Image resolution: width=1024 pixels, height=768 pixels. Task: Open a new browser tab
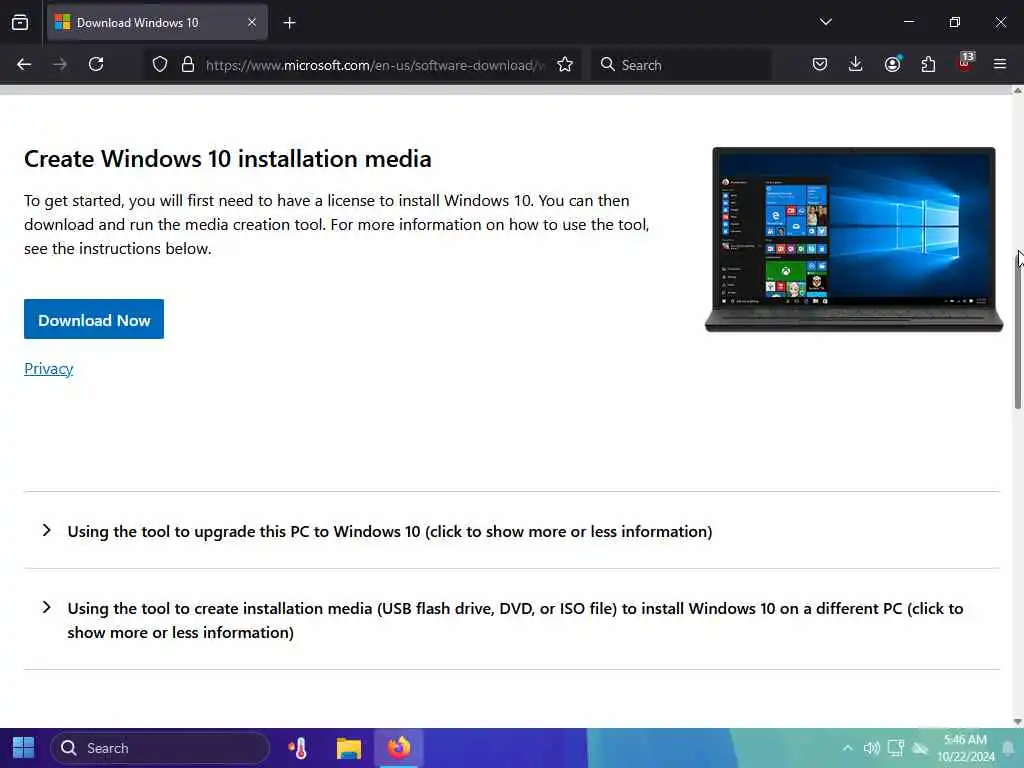pos(289,23)
